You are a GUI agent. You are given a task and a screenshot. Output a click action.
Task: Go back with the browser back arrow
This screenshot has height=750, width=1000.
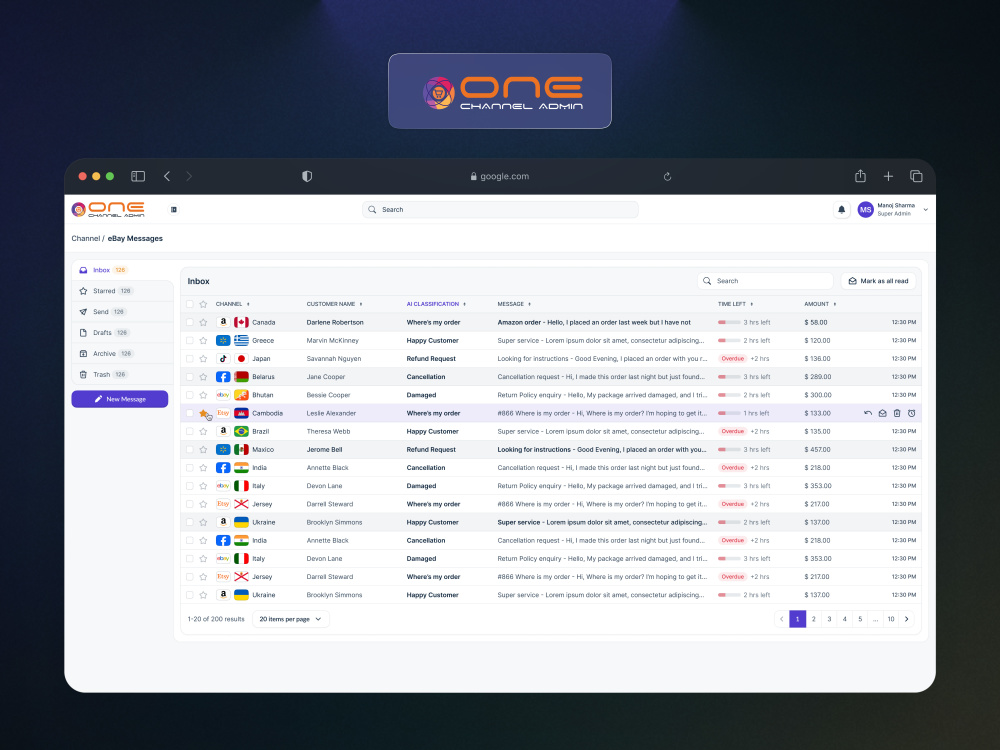167,177
